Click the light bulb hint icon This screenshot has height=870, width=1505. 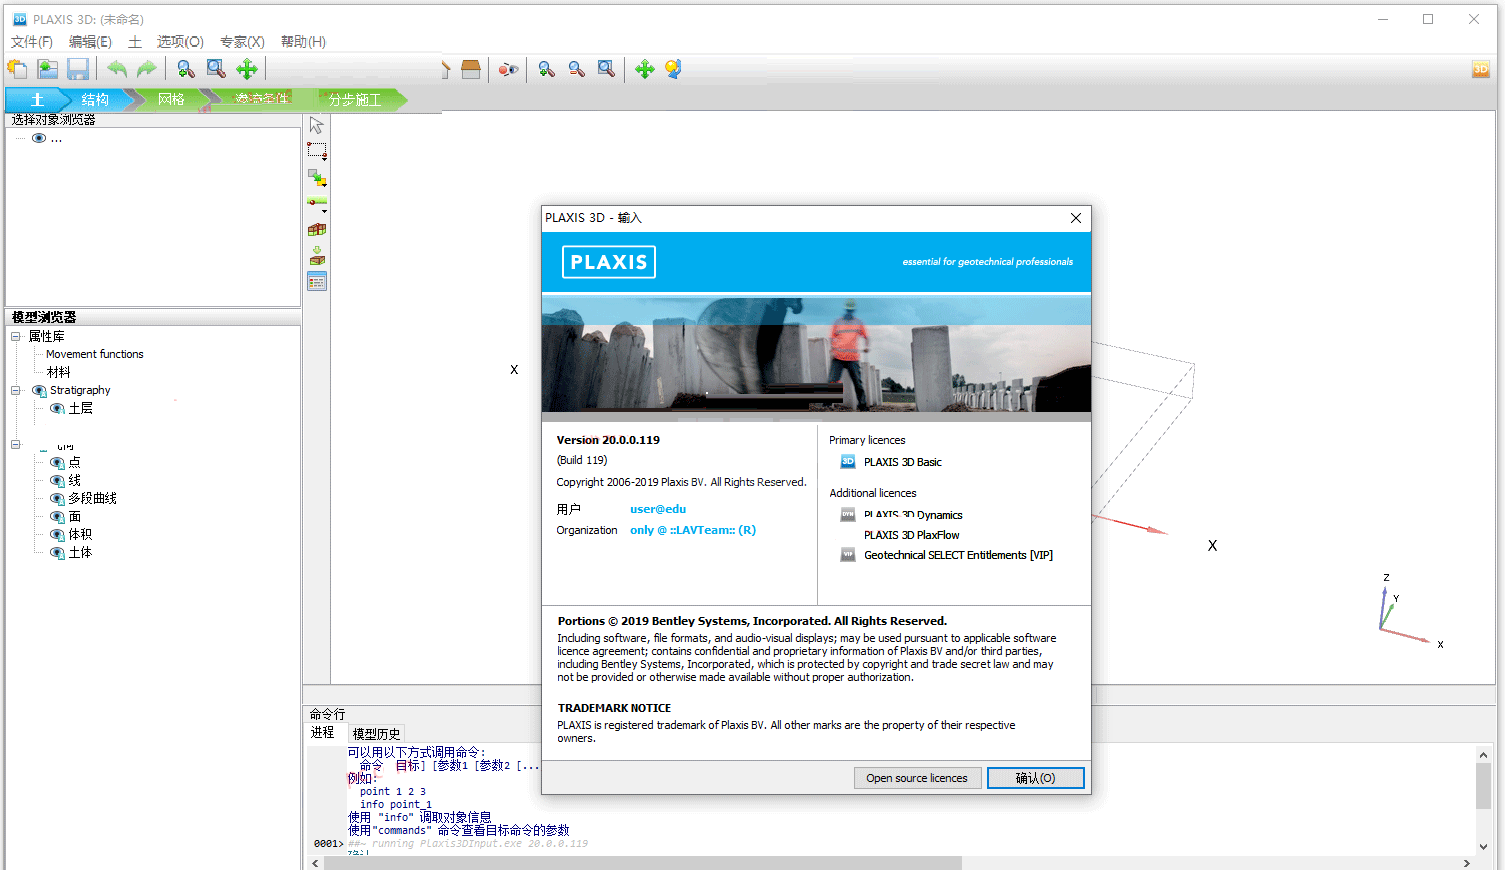tap(674, 69)
